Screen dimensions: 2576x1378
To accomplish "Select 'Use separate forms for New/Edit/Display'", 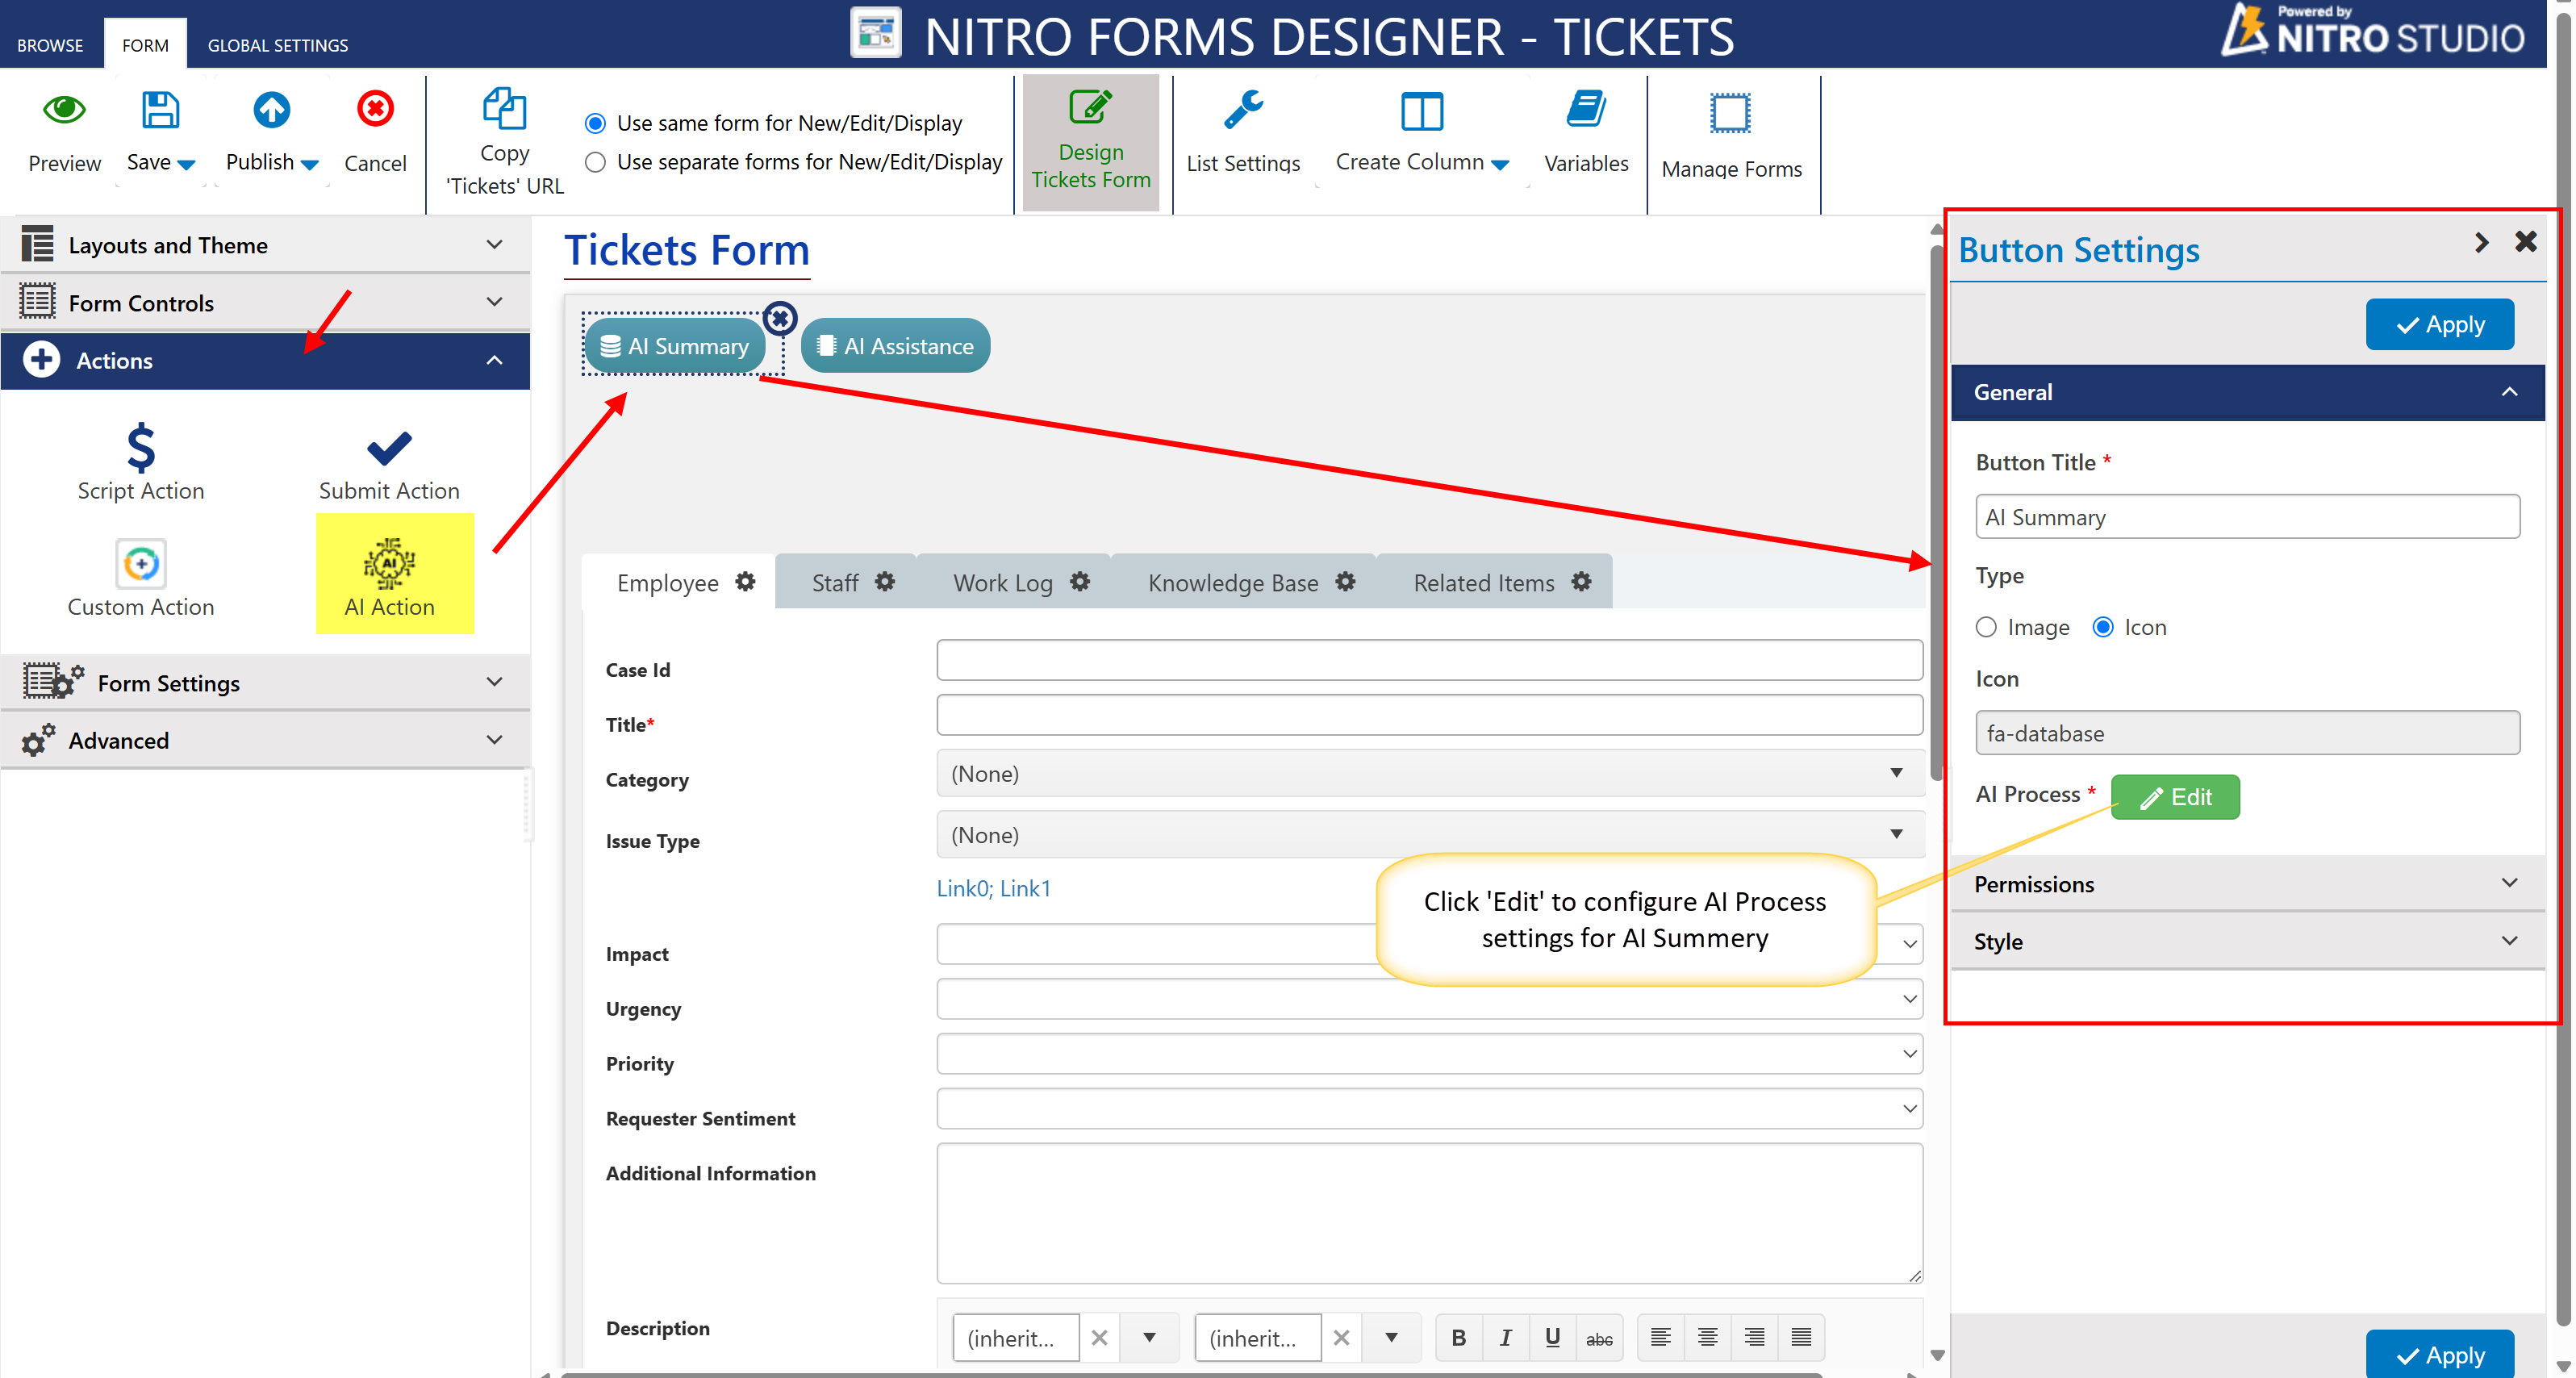I will point(595,162).
